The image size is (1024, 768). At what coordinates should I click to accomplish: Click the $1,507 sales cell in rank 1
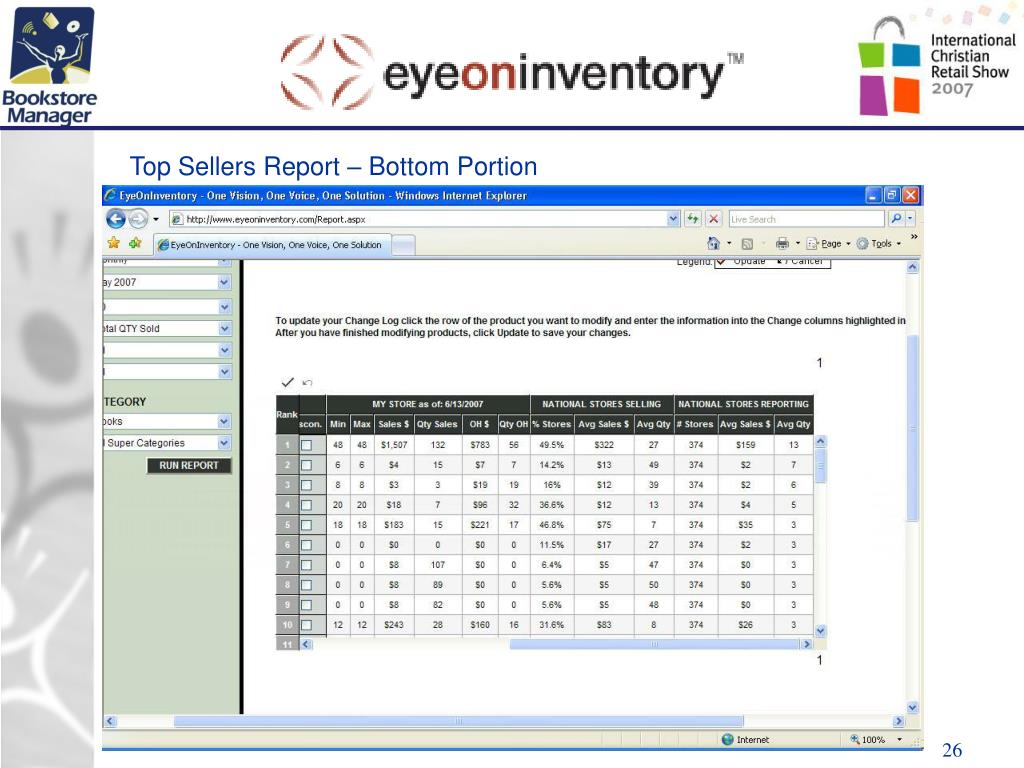394,445
